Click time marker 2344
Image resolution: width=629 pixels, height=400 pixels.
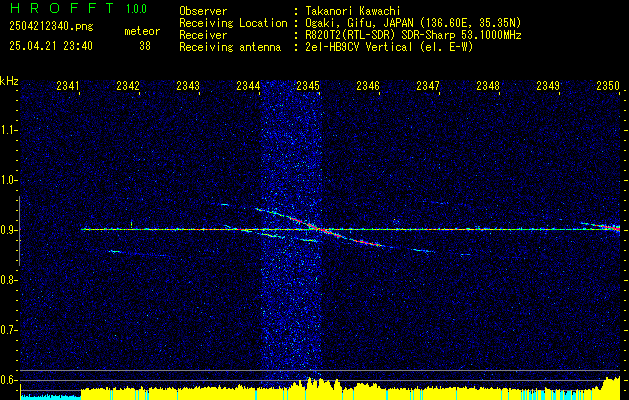(248, 85)
